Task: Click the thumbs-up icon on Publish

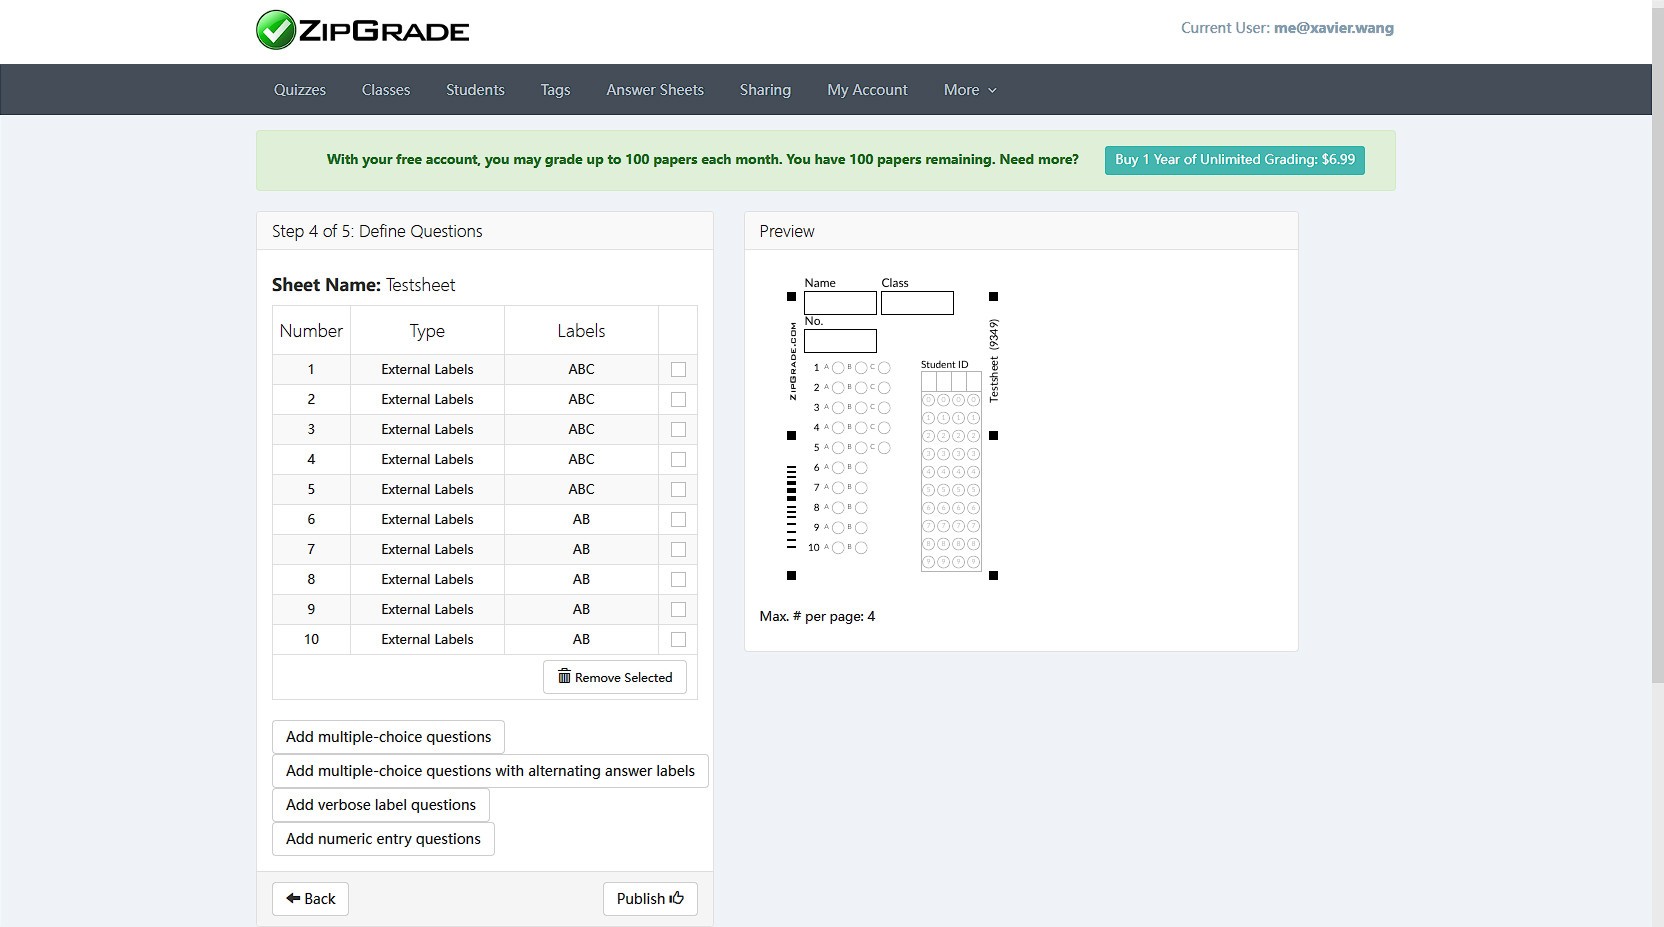Action: pyautogui.click(x=677, y=898)
